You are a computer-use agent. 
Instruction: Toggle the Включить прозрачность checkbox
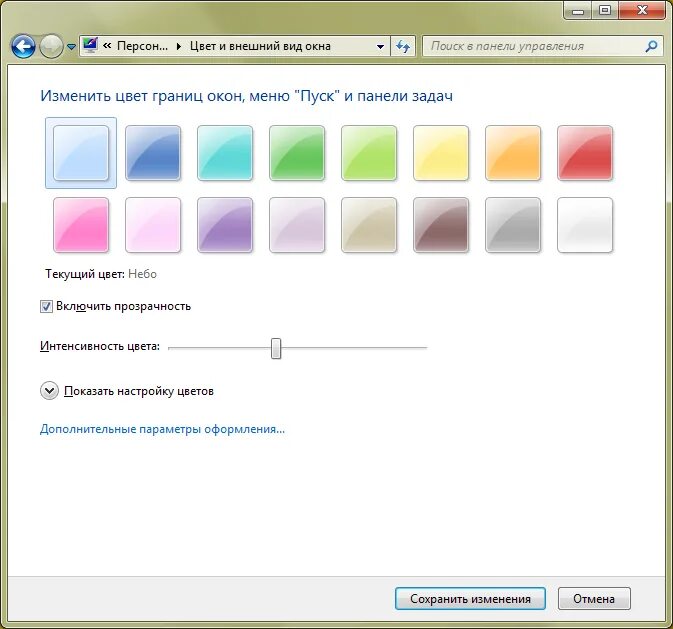click(46, 307)
